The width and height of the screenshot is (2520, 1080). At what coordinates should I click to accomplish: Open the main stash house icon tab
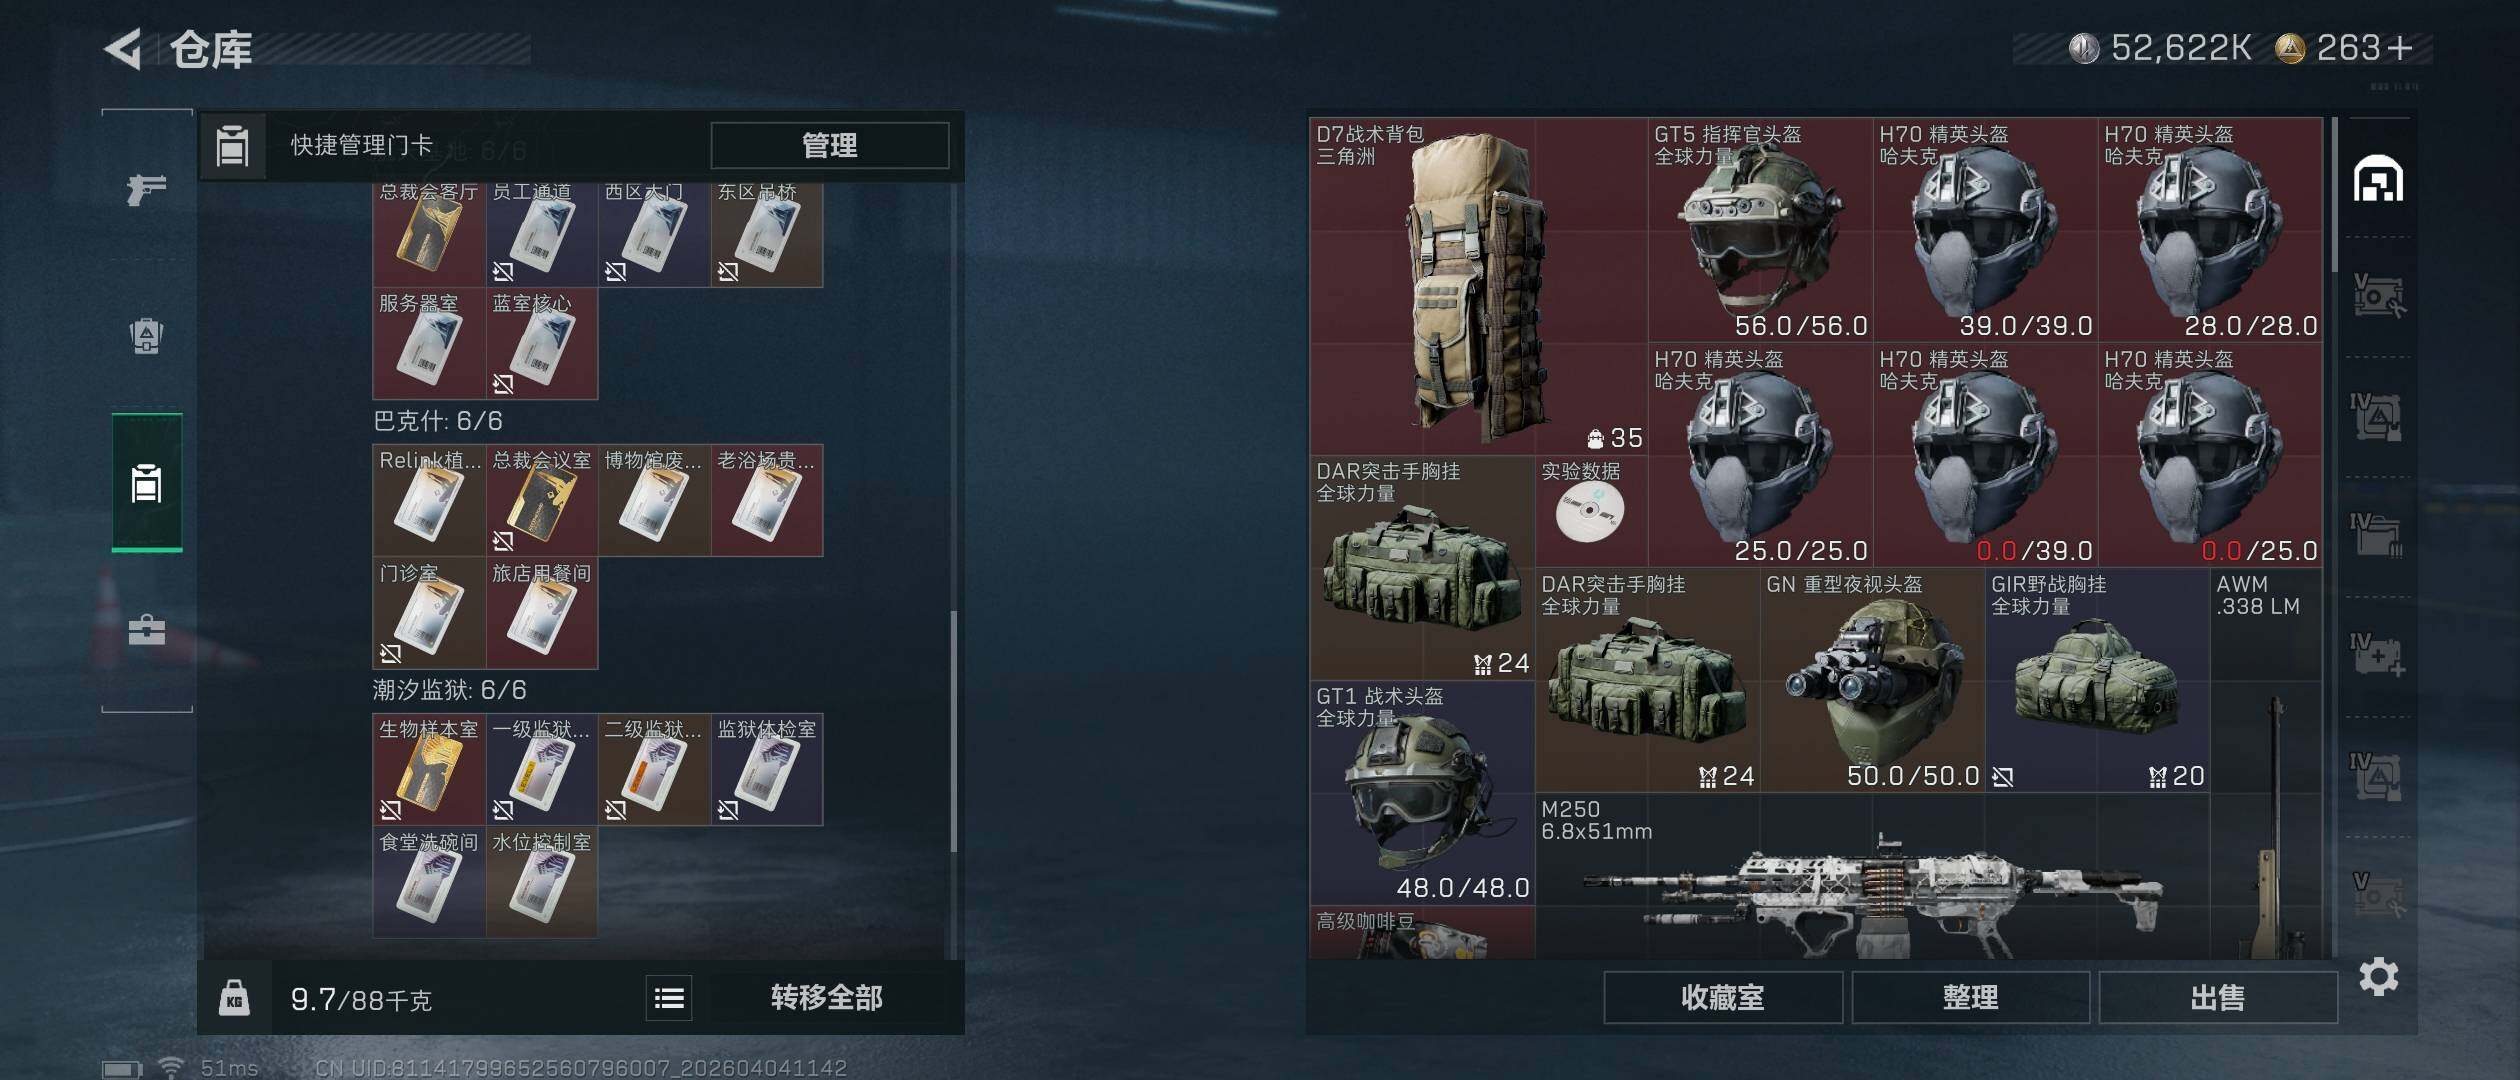click(x=2378, y=179)
